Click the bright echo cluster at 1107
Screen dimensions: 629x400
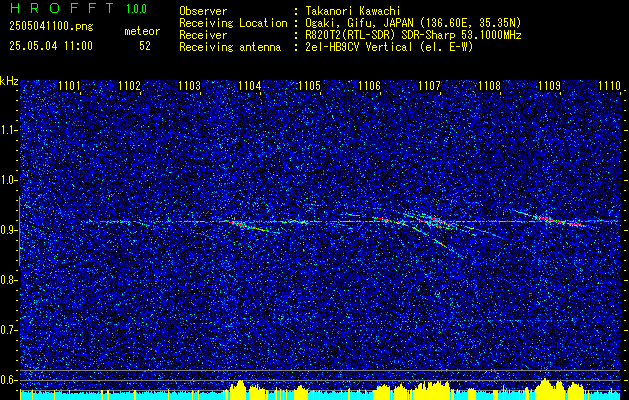coord(433,222)
